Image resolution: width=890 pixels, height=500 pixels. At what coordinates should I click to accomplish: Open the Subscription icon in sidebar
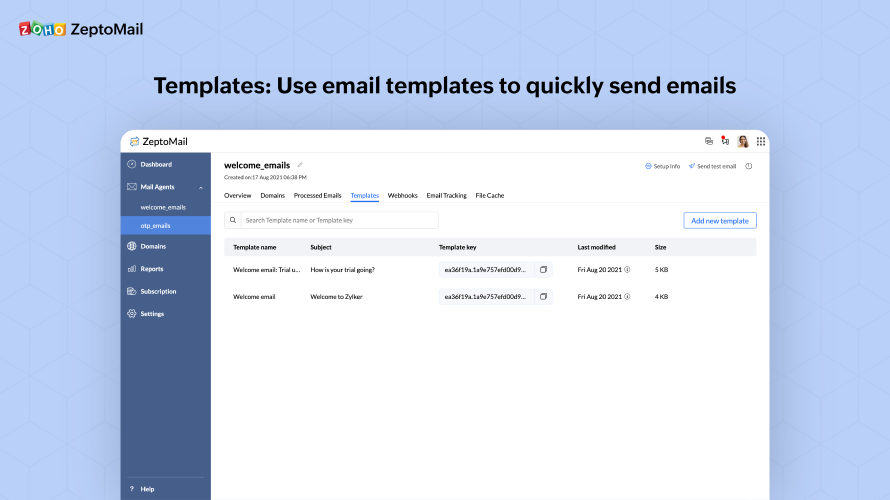click(x=132, y=291)
